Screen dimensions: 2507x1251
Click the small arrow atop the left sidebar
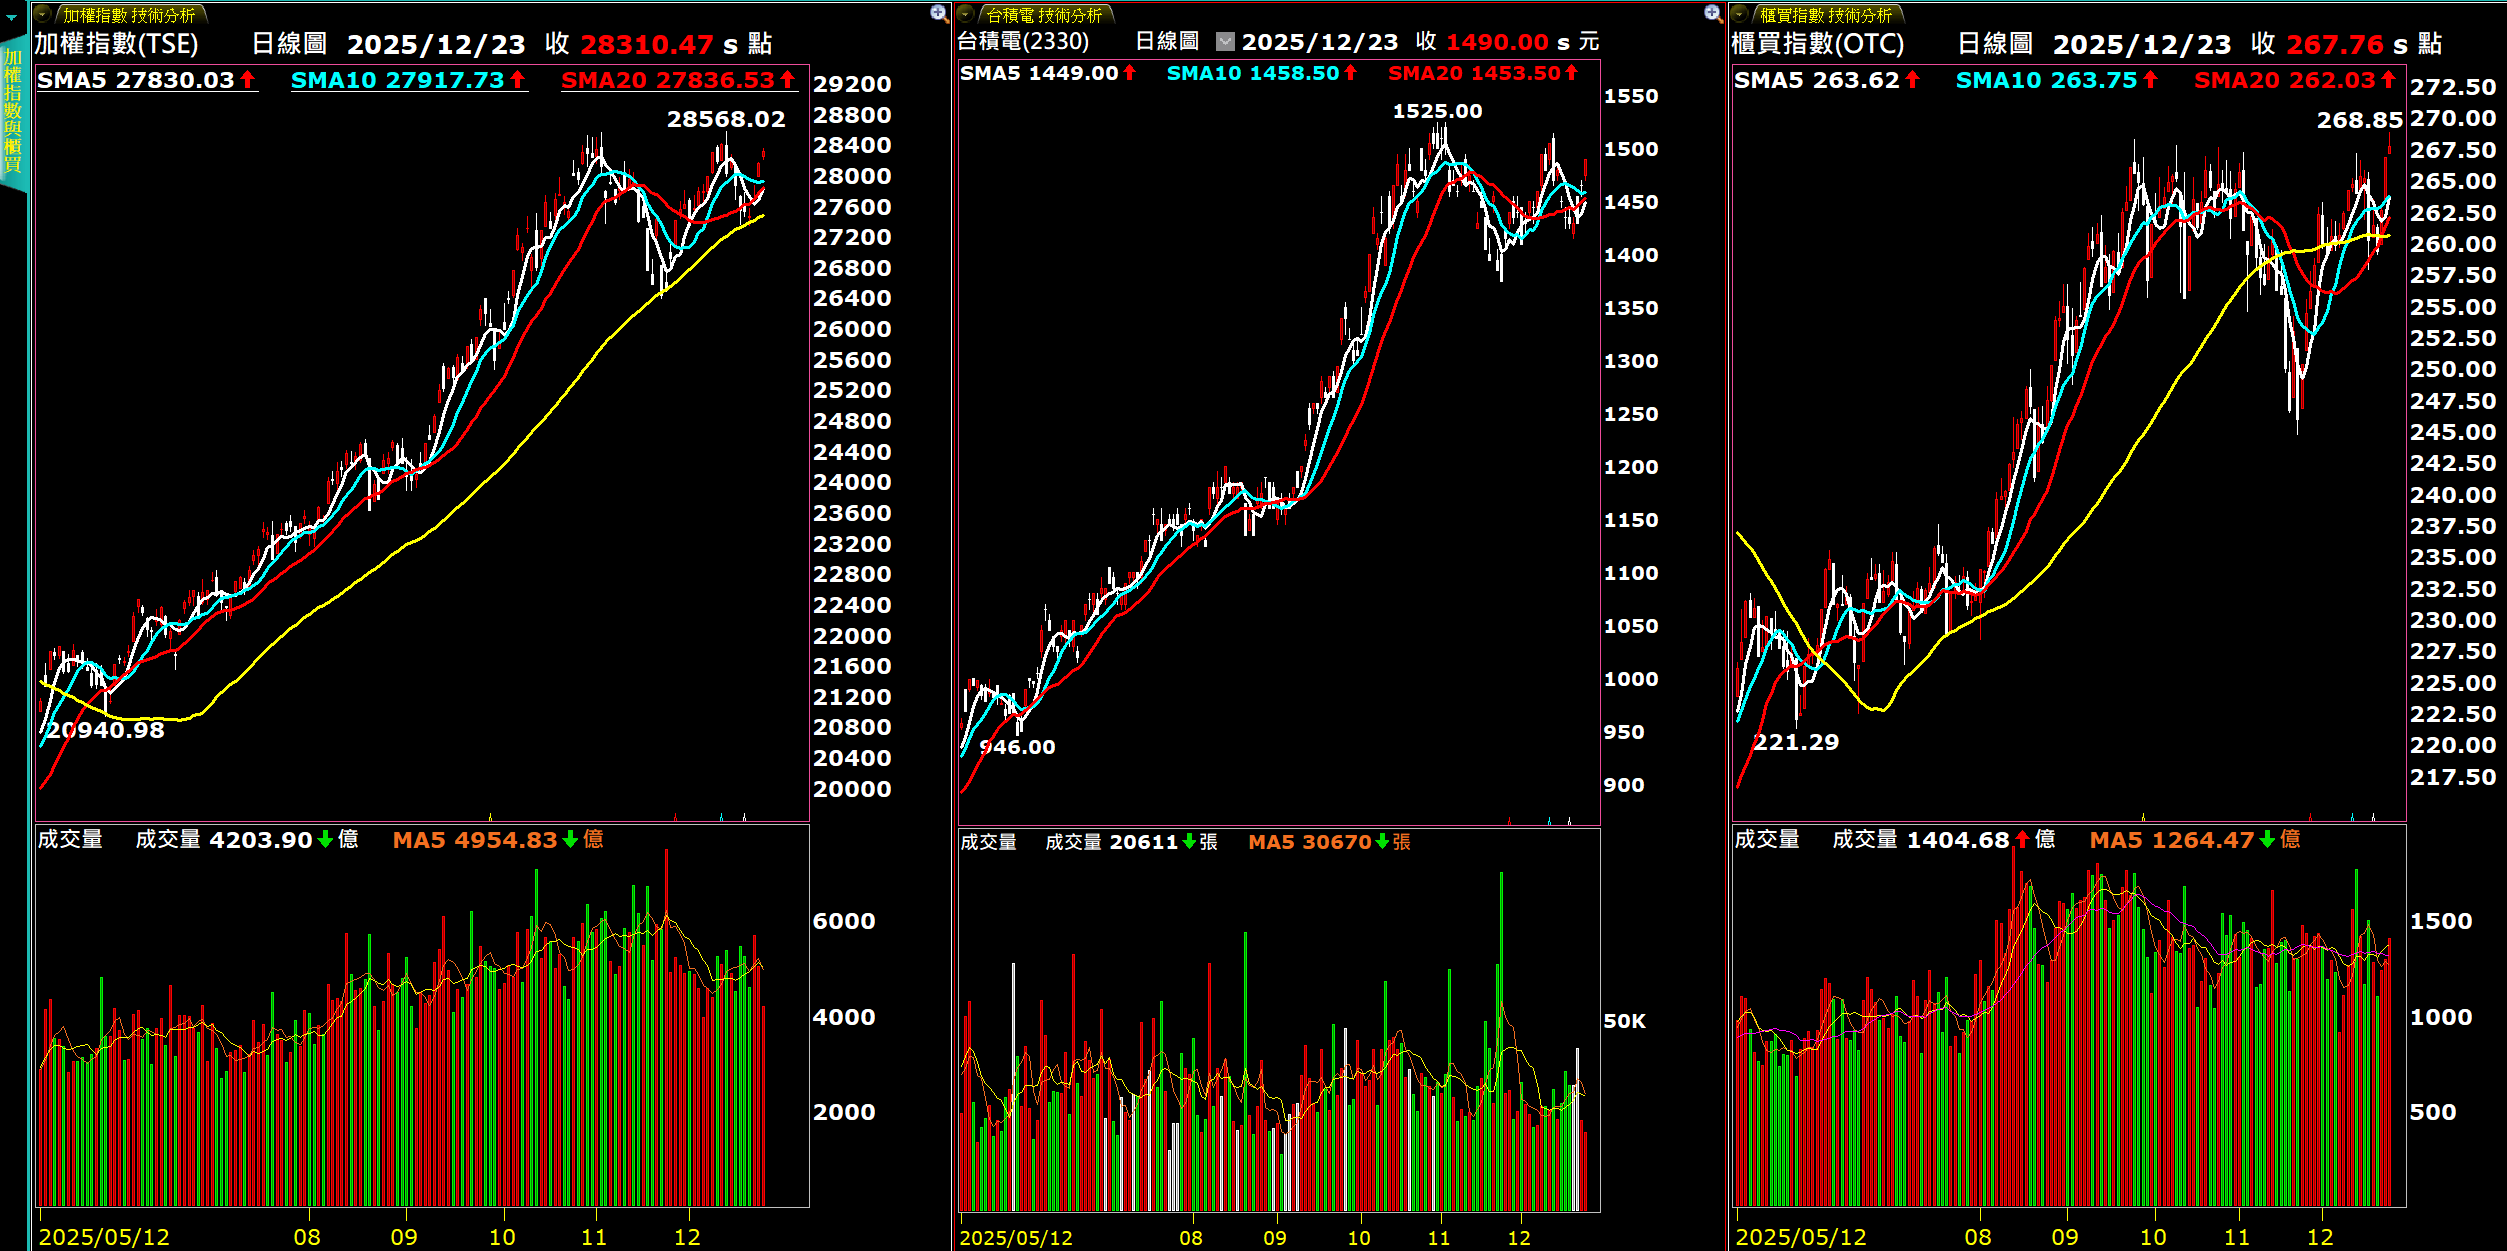pos(12,17)
